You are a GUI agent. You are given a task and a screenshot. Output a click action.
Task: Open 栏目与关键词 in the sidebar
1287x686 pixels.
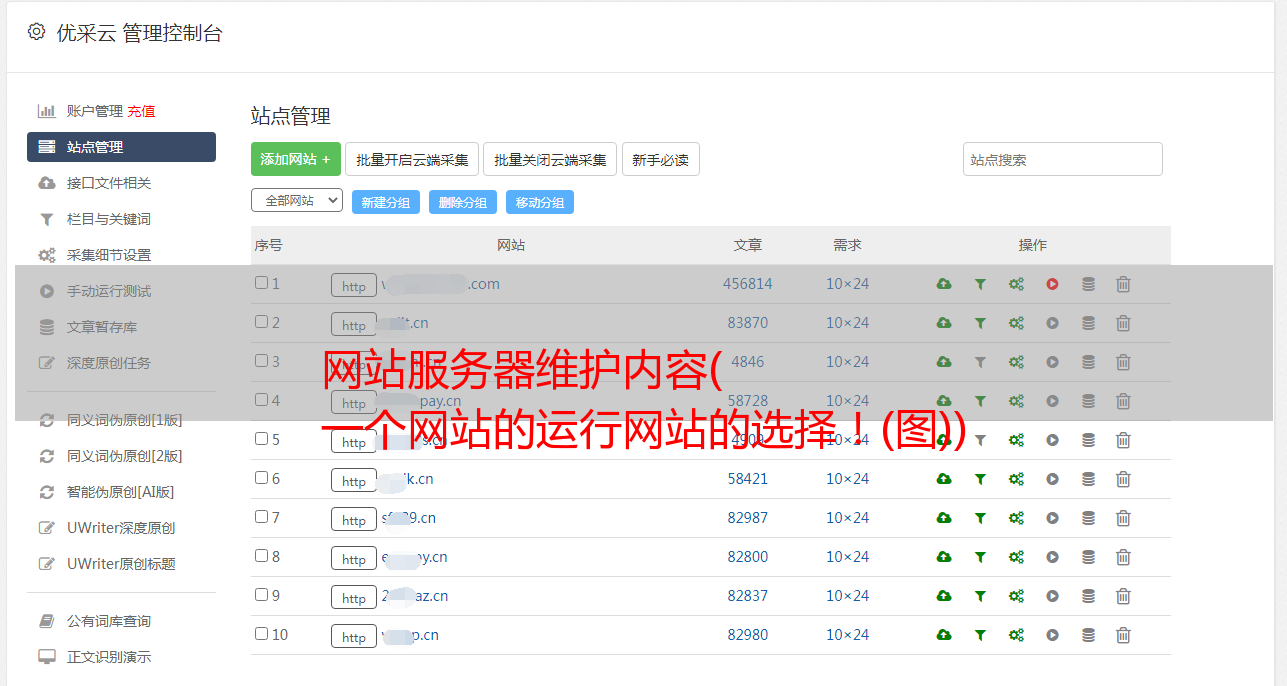pyautogui.click(x=109, y=219)
